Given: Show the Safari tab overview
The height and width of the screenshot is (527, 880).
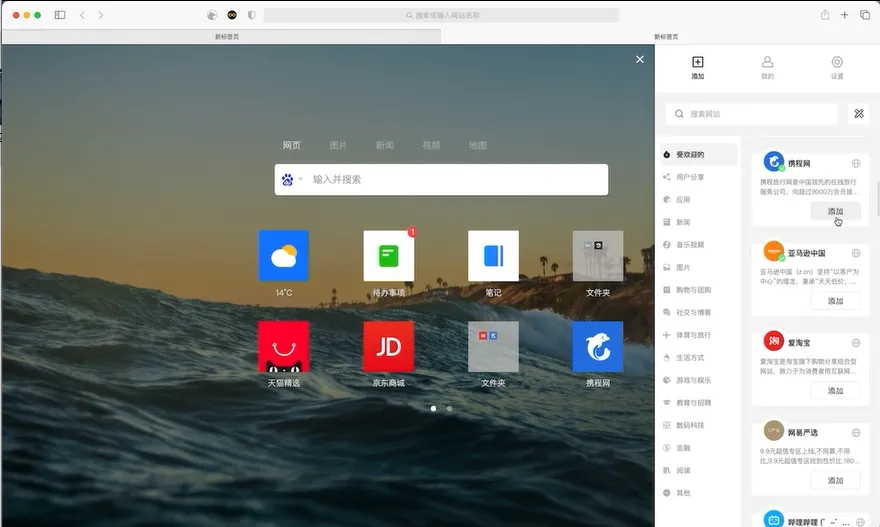Looking at the screenshot, I should coord(865,15).
